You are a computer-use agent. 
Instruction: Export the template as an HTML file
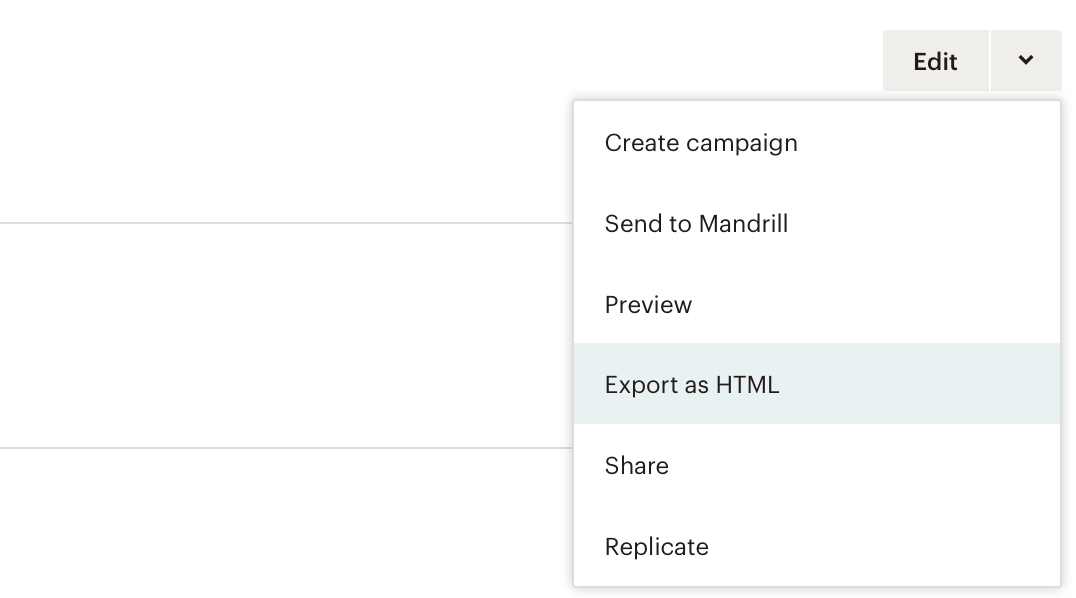click(691, 385)
